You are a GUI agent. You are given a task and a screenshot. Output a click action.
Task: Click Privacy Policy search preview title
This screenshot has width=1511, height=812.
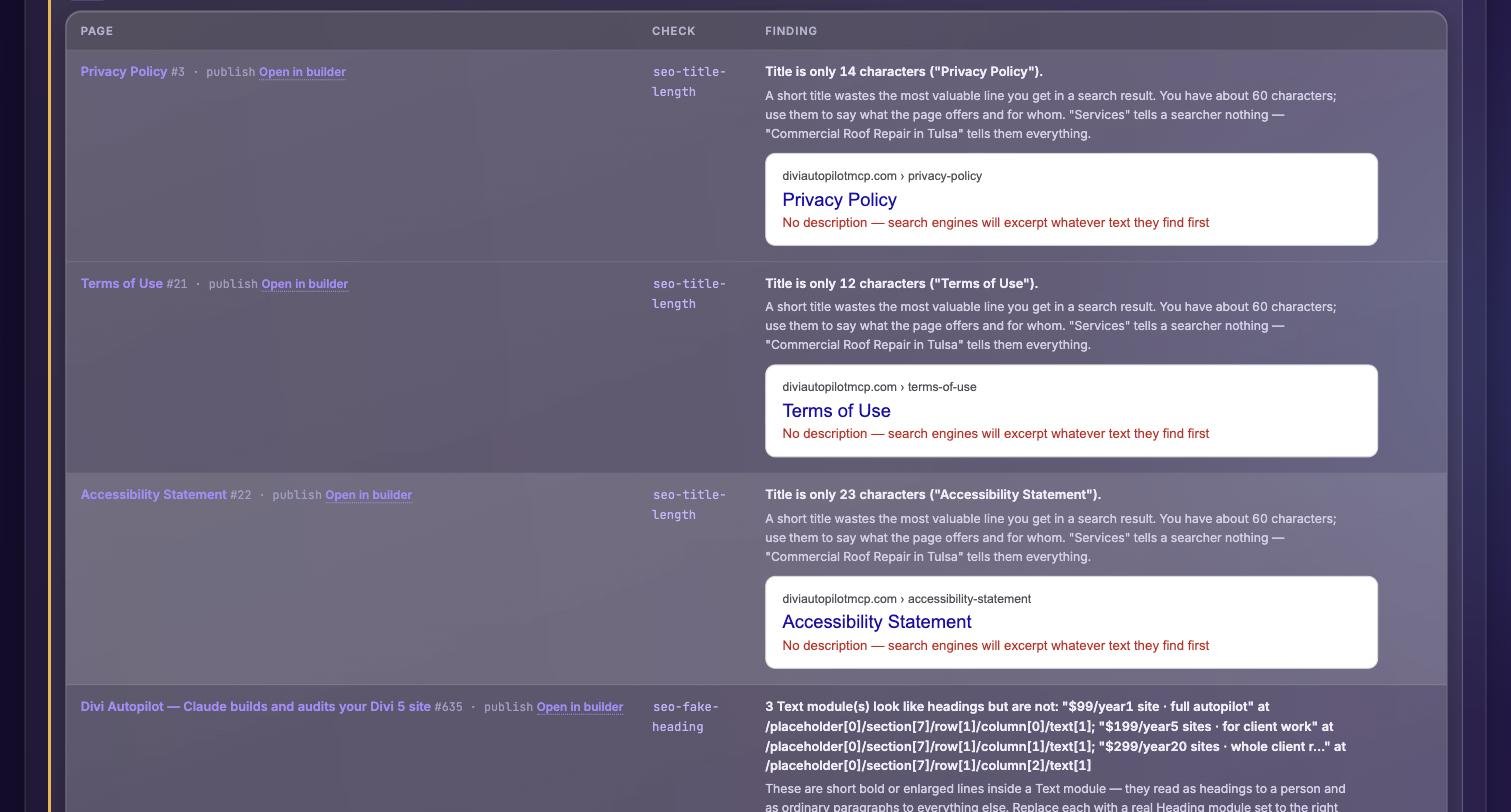coord(839,200)
